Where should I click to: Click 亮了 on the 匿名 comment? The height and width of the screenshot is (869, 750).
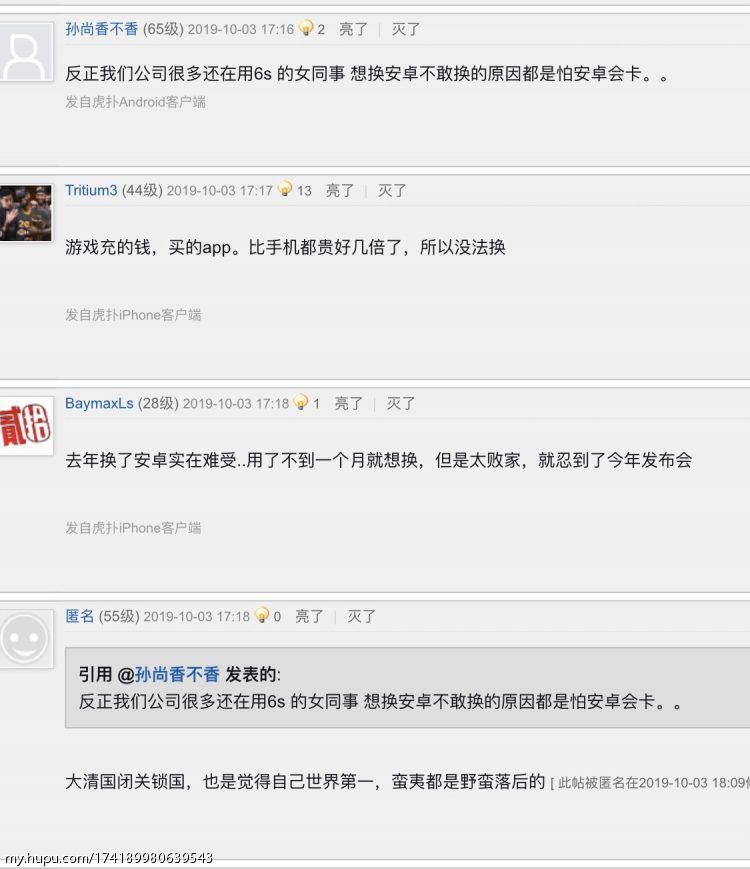tap(309, 616)
